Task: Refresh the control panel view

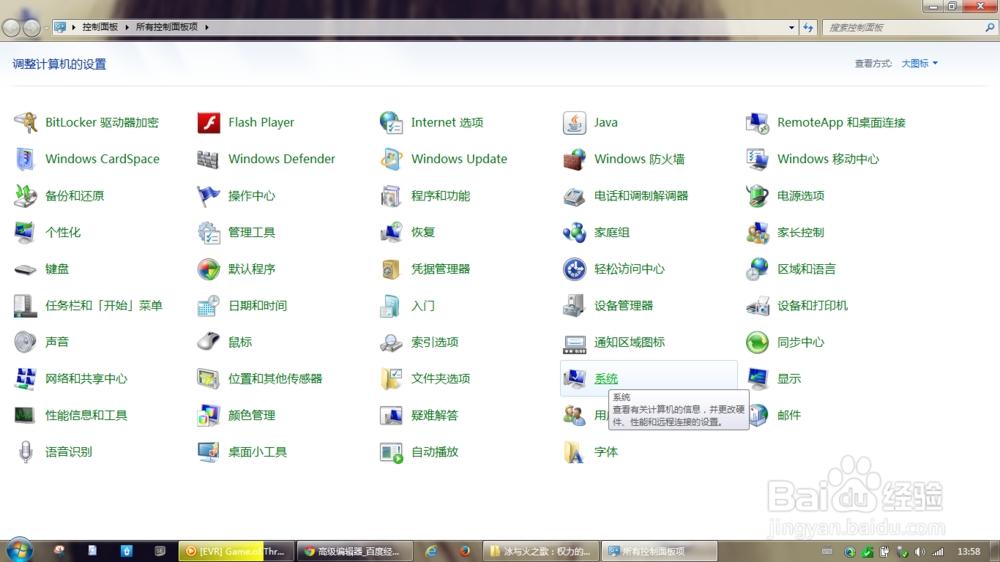Action: tap(808, 27)
